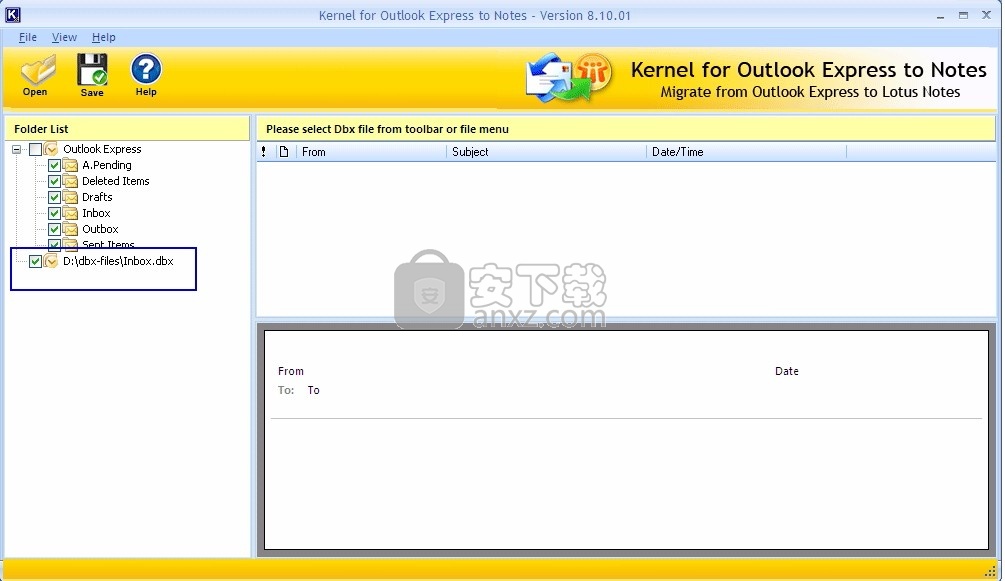The height and width of the screenshot is (581, 1005).
Task: Click the resize grip in status bar
Action: (990, 571)
